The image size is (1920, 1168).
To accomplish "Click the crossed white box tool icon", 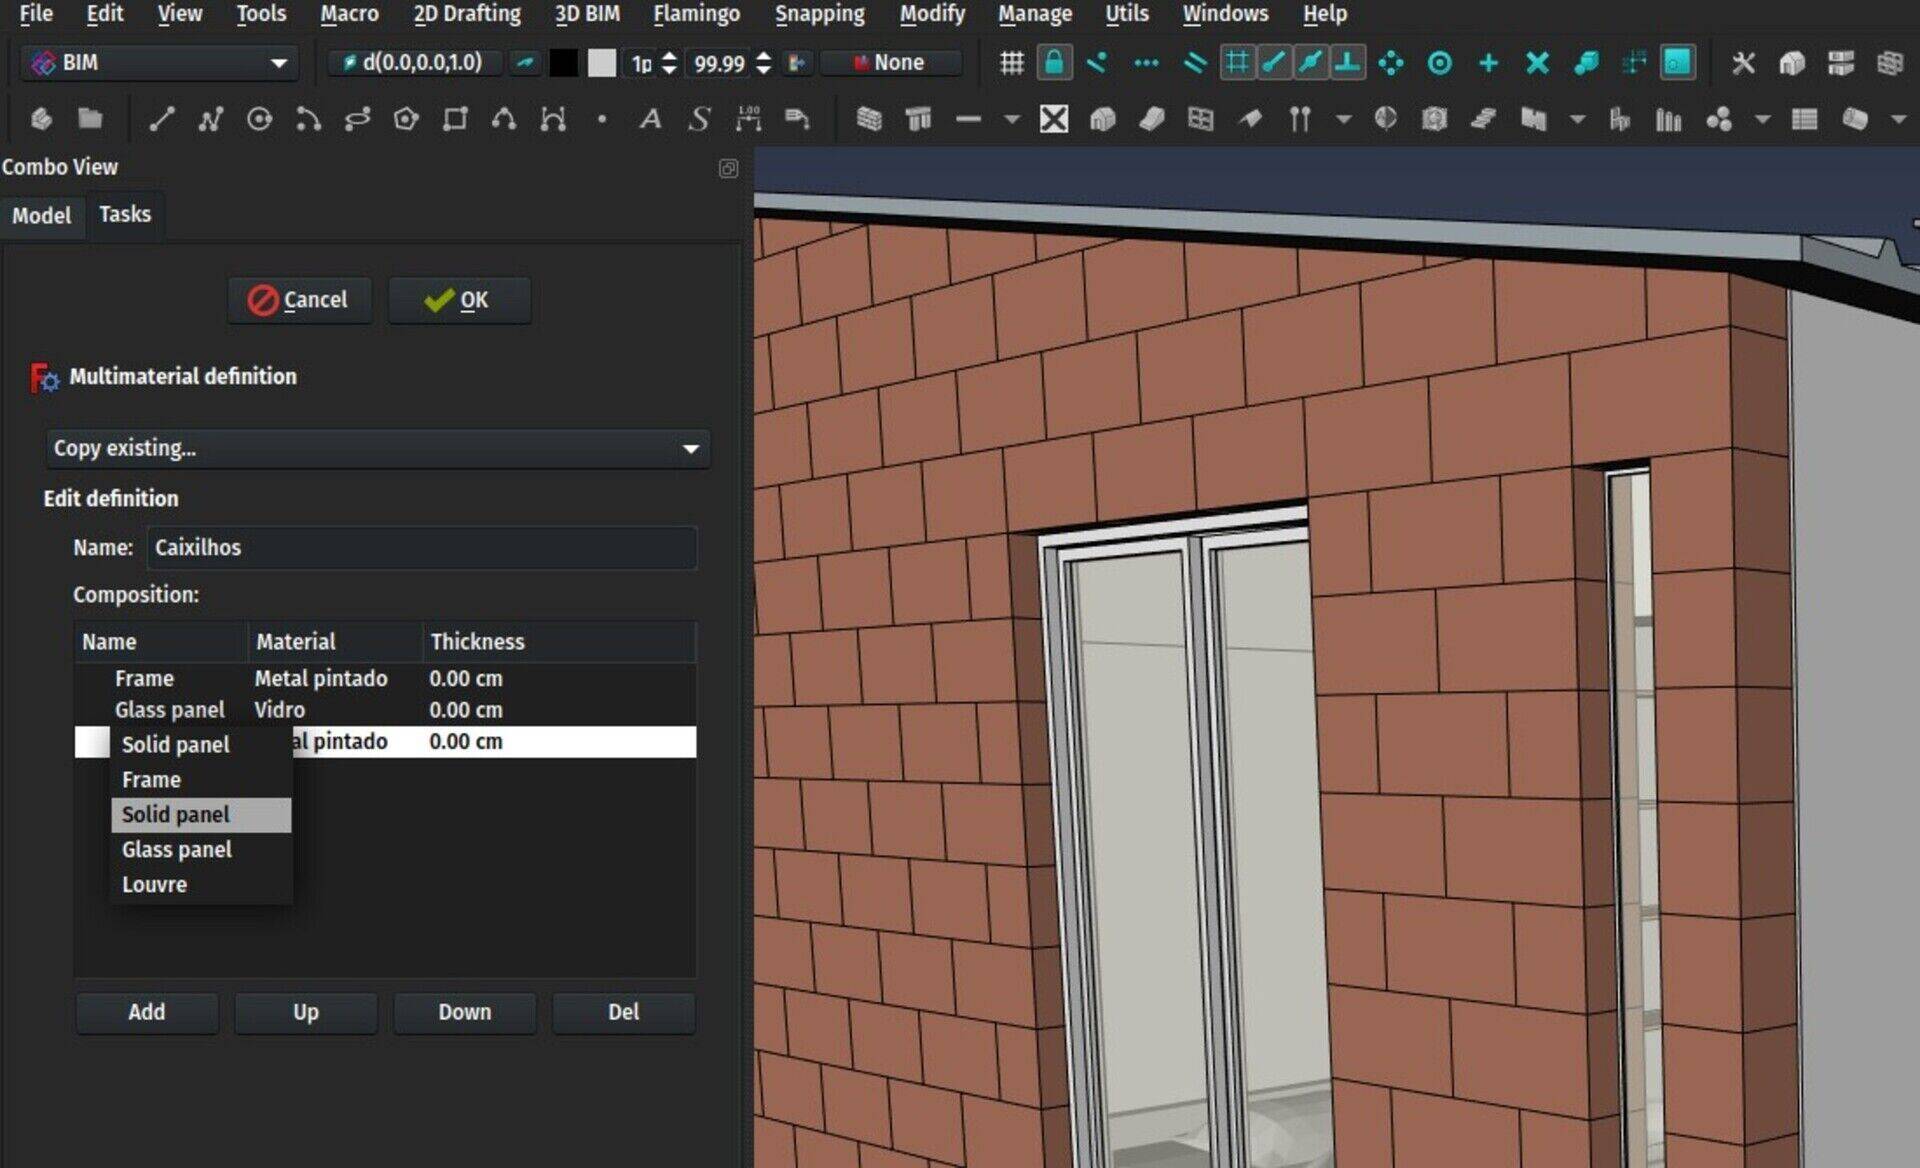I will pos(1054,120).
